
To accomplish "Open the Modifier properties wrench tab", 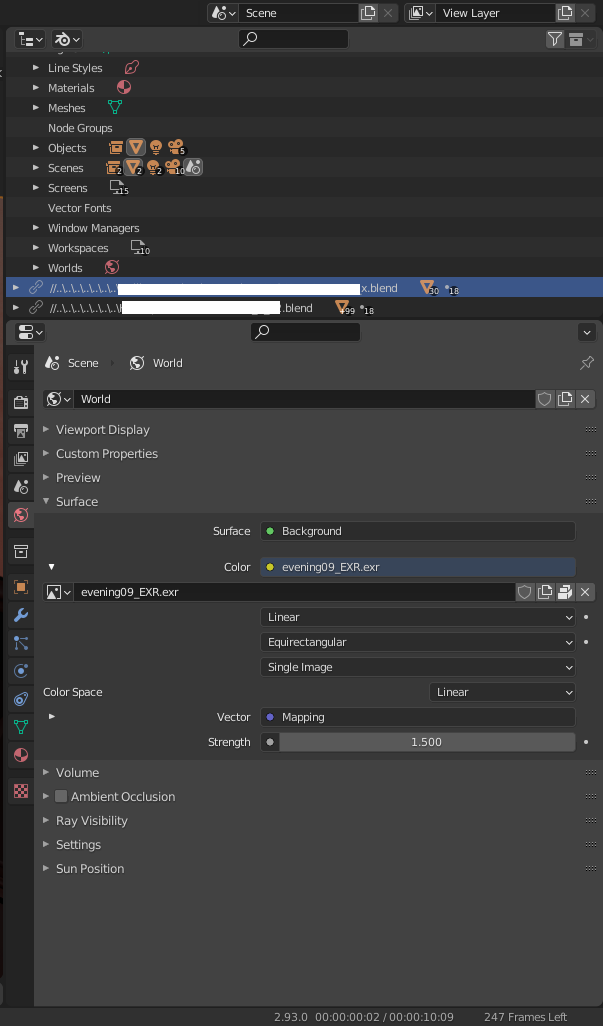I will [x=21, y=615].
